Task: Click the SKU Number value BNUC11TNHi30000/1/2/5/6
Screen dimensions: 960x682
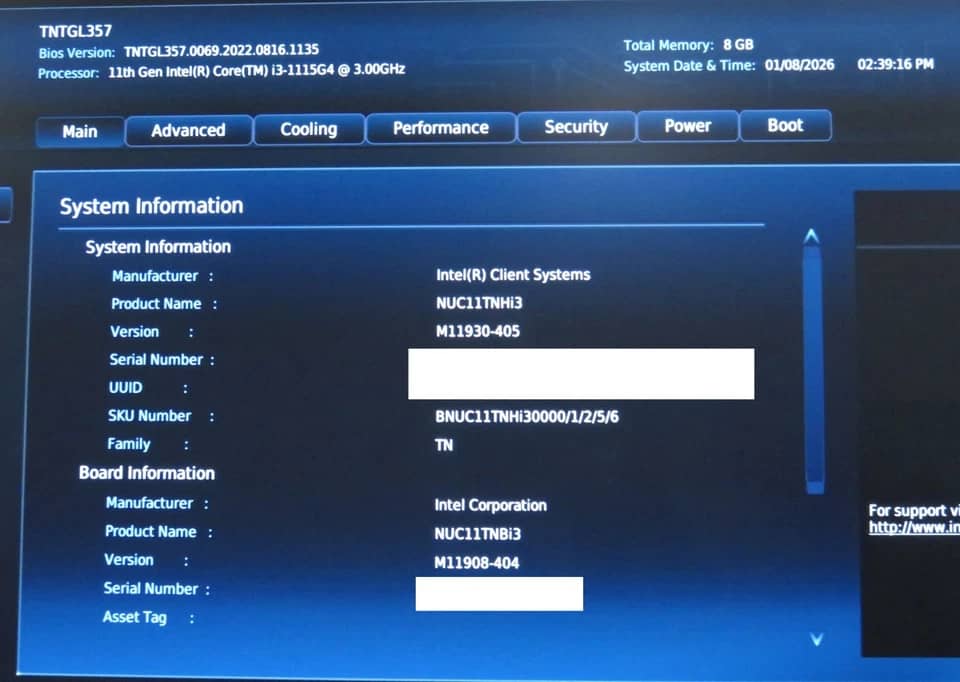Action: click(x=527, y=417)
